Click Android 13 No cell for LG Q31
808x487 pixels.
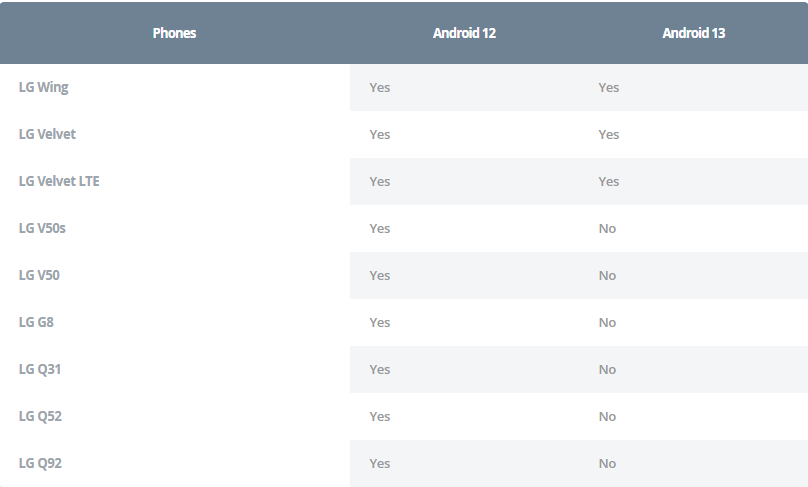(x=607, y=369)
